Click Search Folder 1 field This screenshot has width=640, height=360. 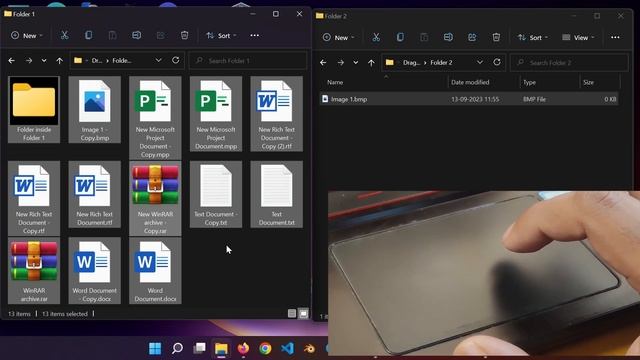[x=248, y=60]
